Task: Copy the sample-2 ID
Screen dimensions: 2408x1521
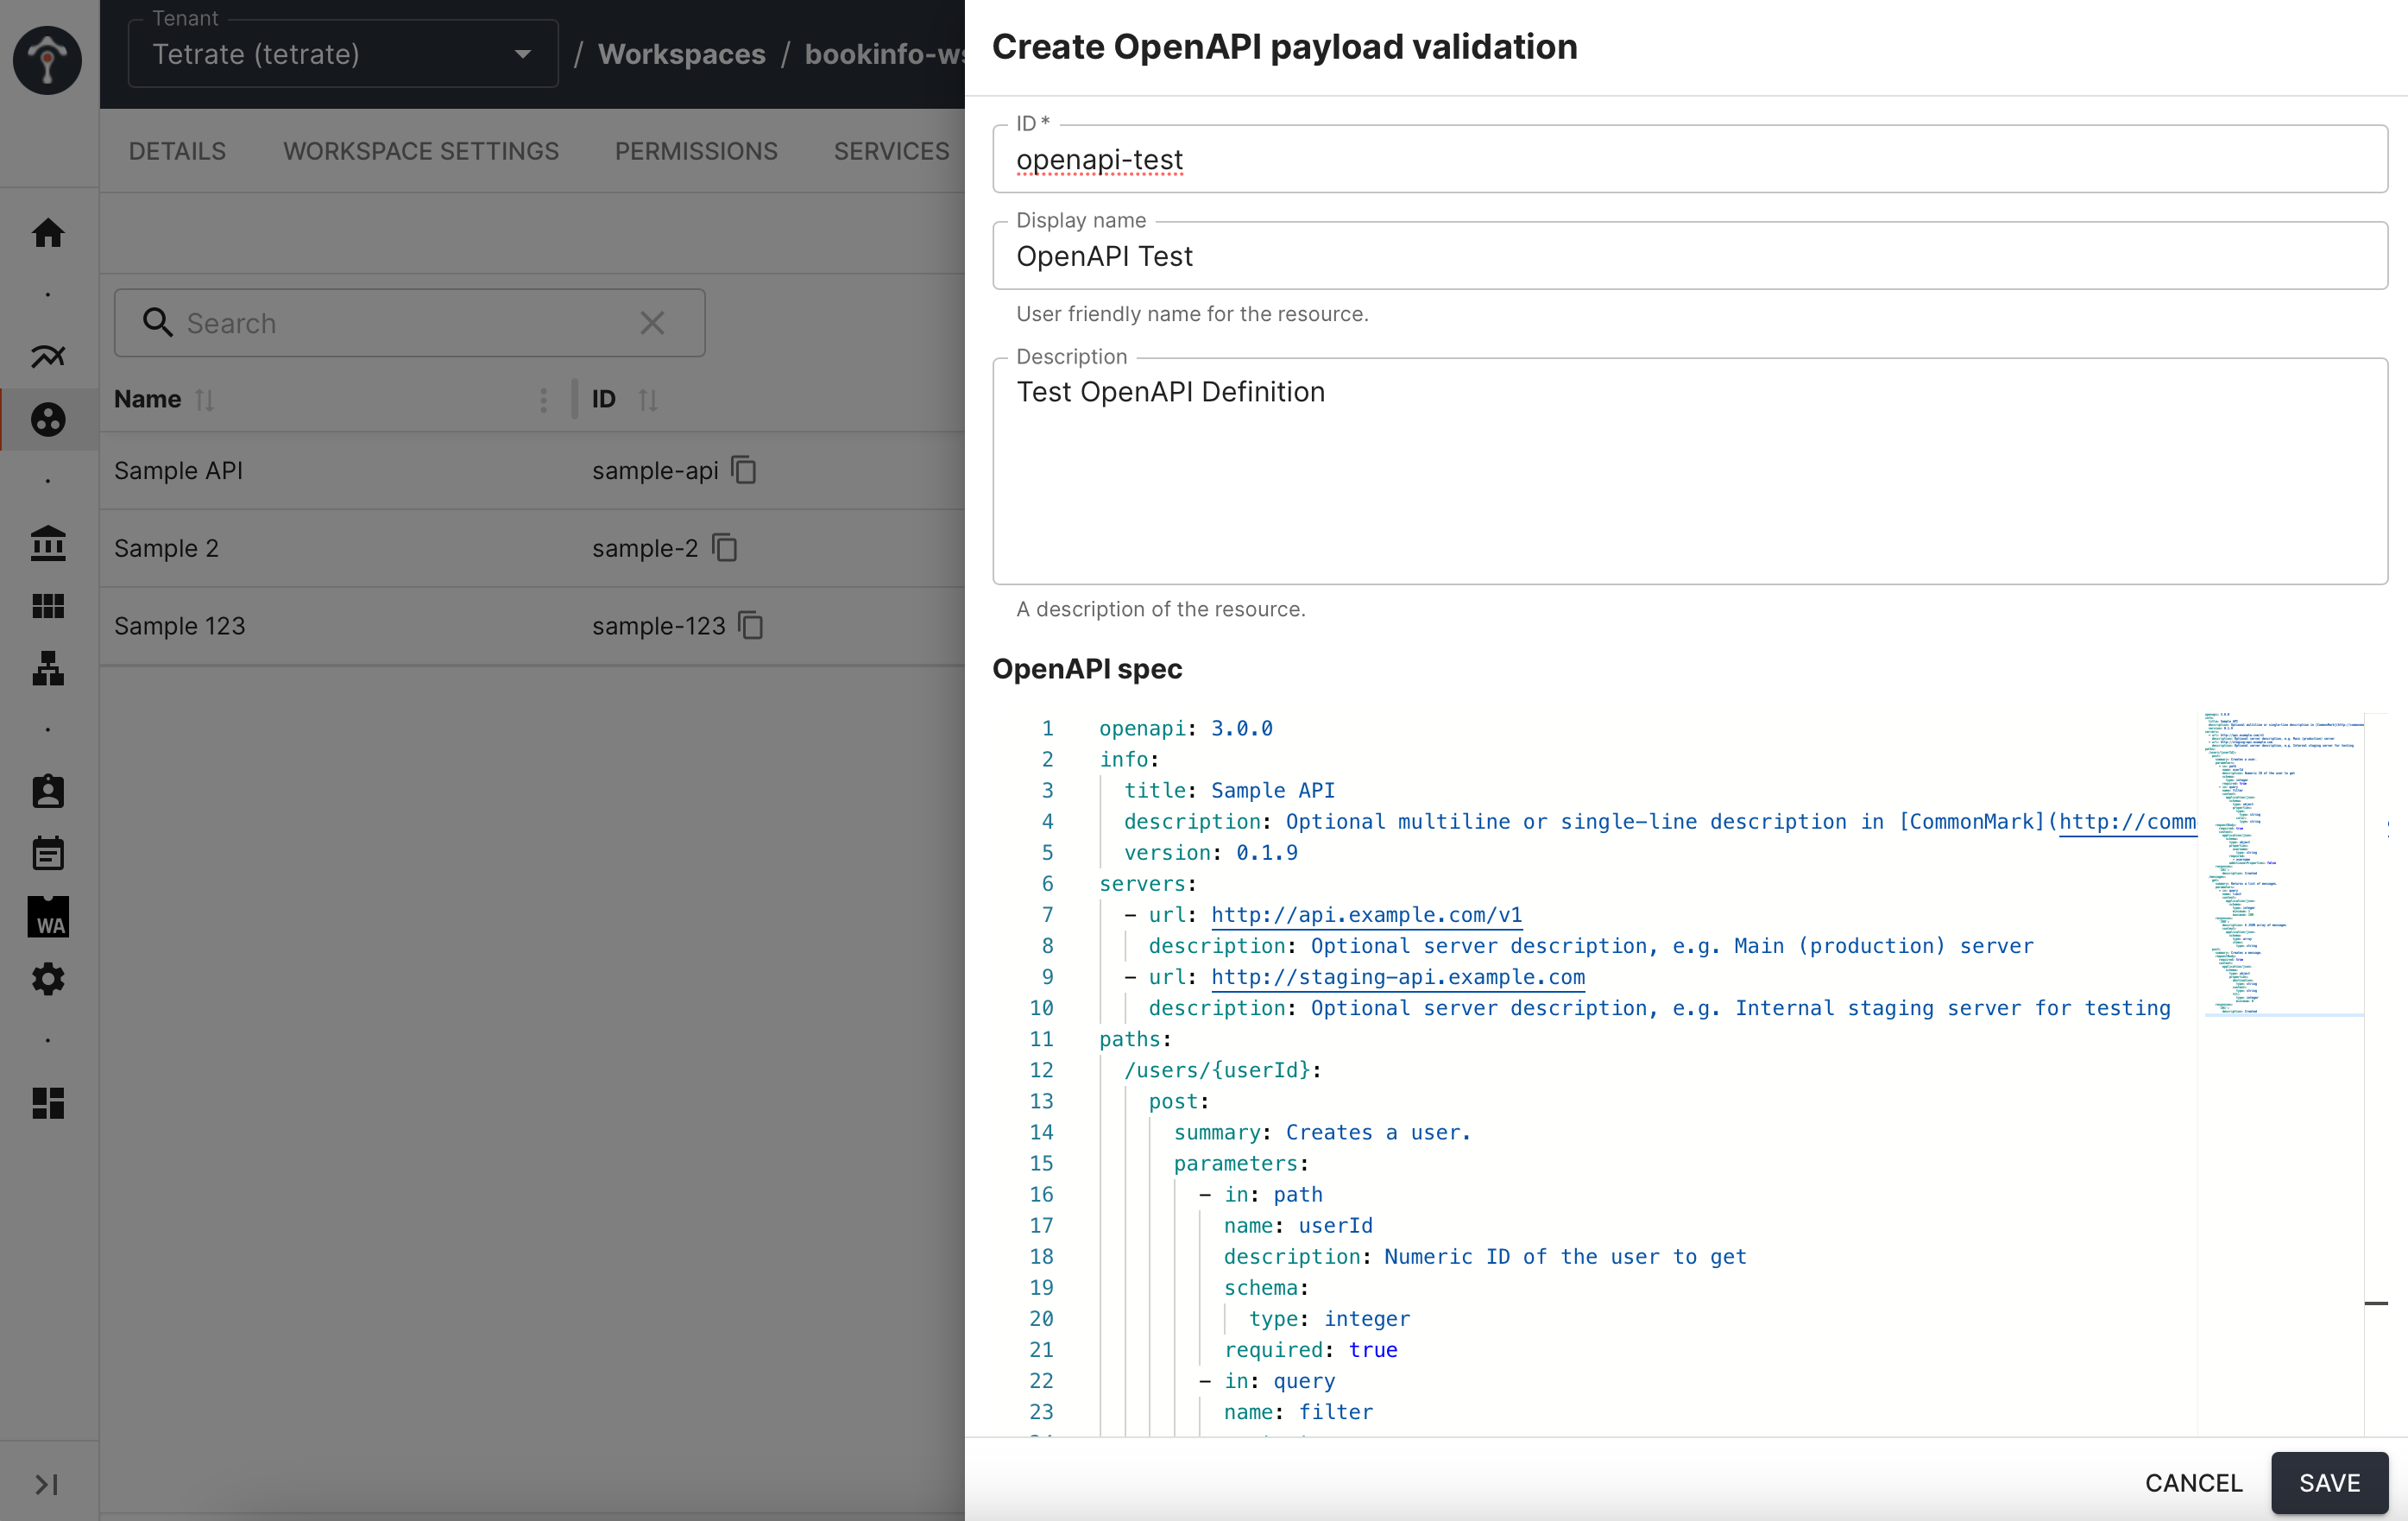Action: tap(725, 548)
